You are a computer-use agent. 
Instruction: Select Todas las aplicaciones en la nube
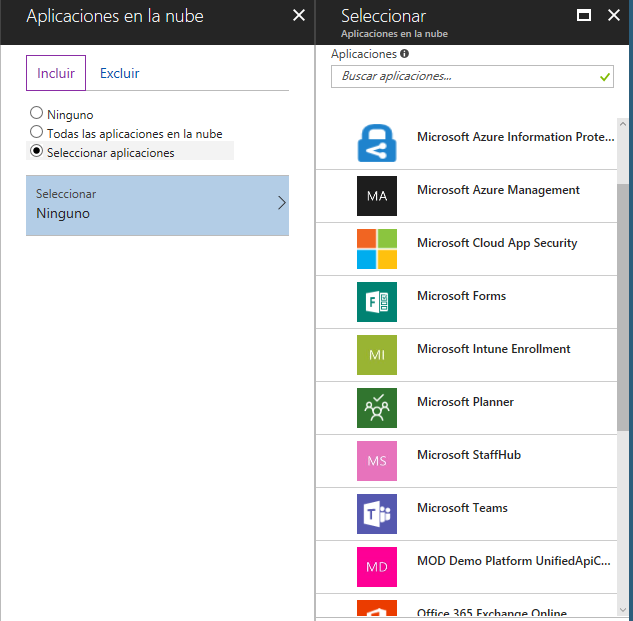pos(37,132)
